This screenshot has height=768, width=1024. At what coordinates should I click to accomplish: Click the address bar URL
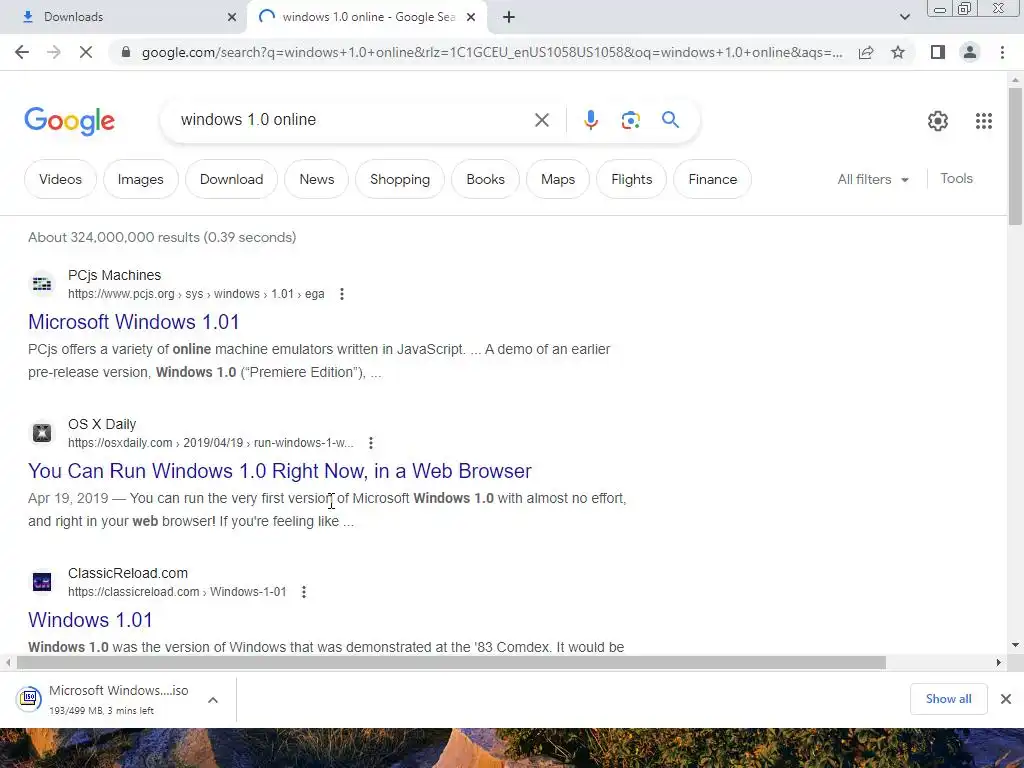(492, 52)
